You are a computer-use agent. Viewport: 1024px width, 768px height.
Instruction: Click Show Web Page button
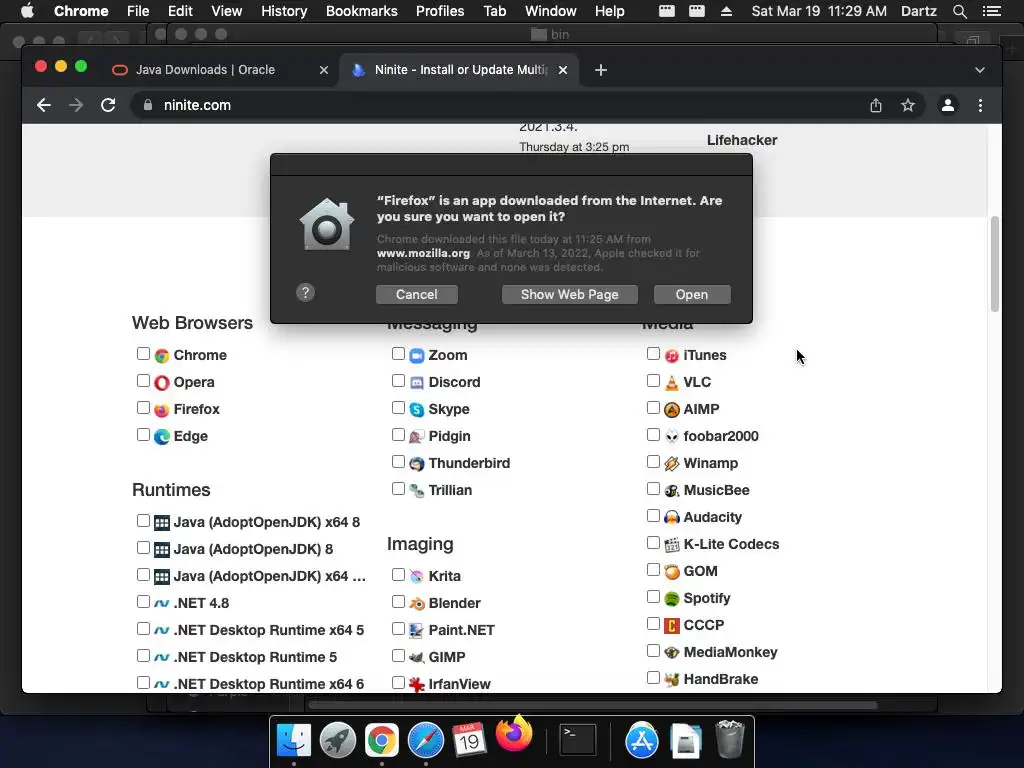569,295
